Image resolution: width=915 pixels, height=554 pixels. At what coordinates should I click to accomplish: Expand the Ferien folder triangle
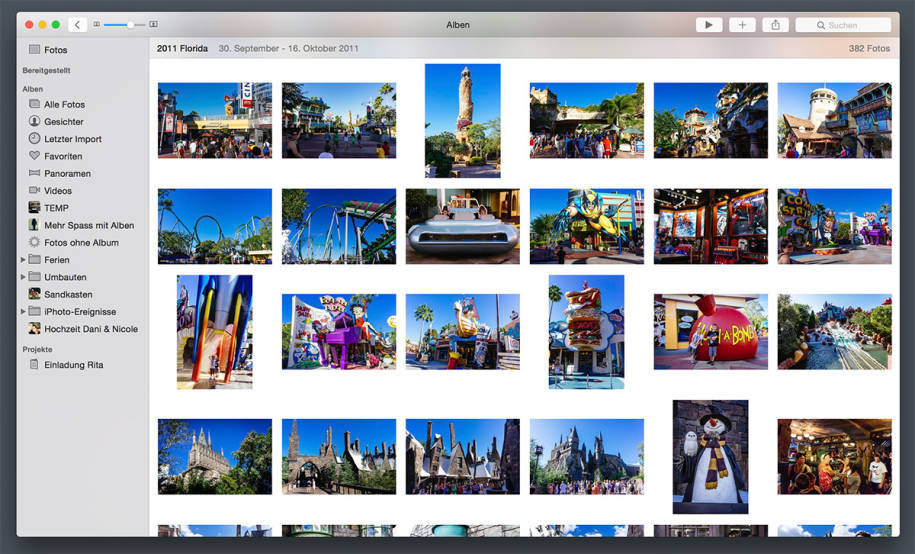point(23,260)
